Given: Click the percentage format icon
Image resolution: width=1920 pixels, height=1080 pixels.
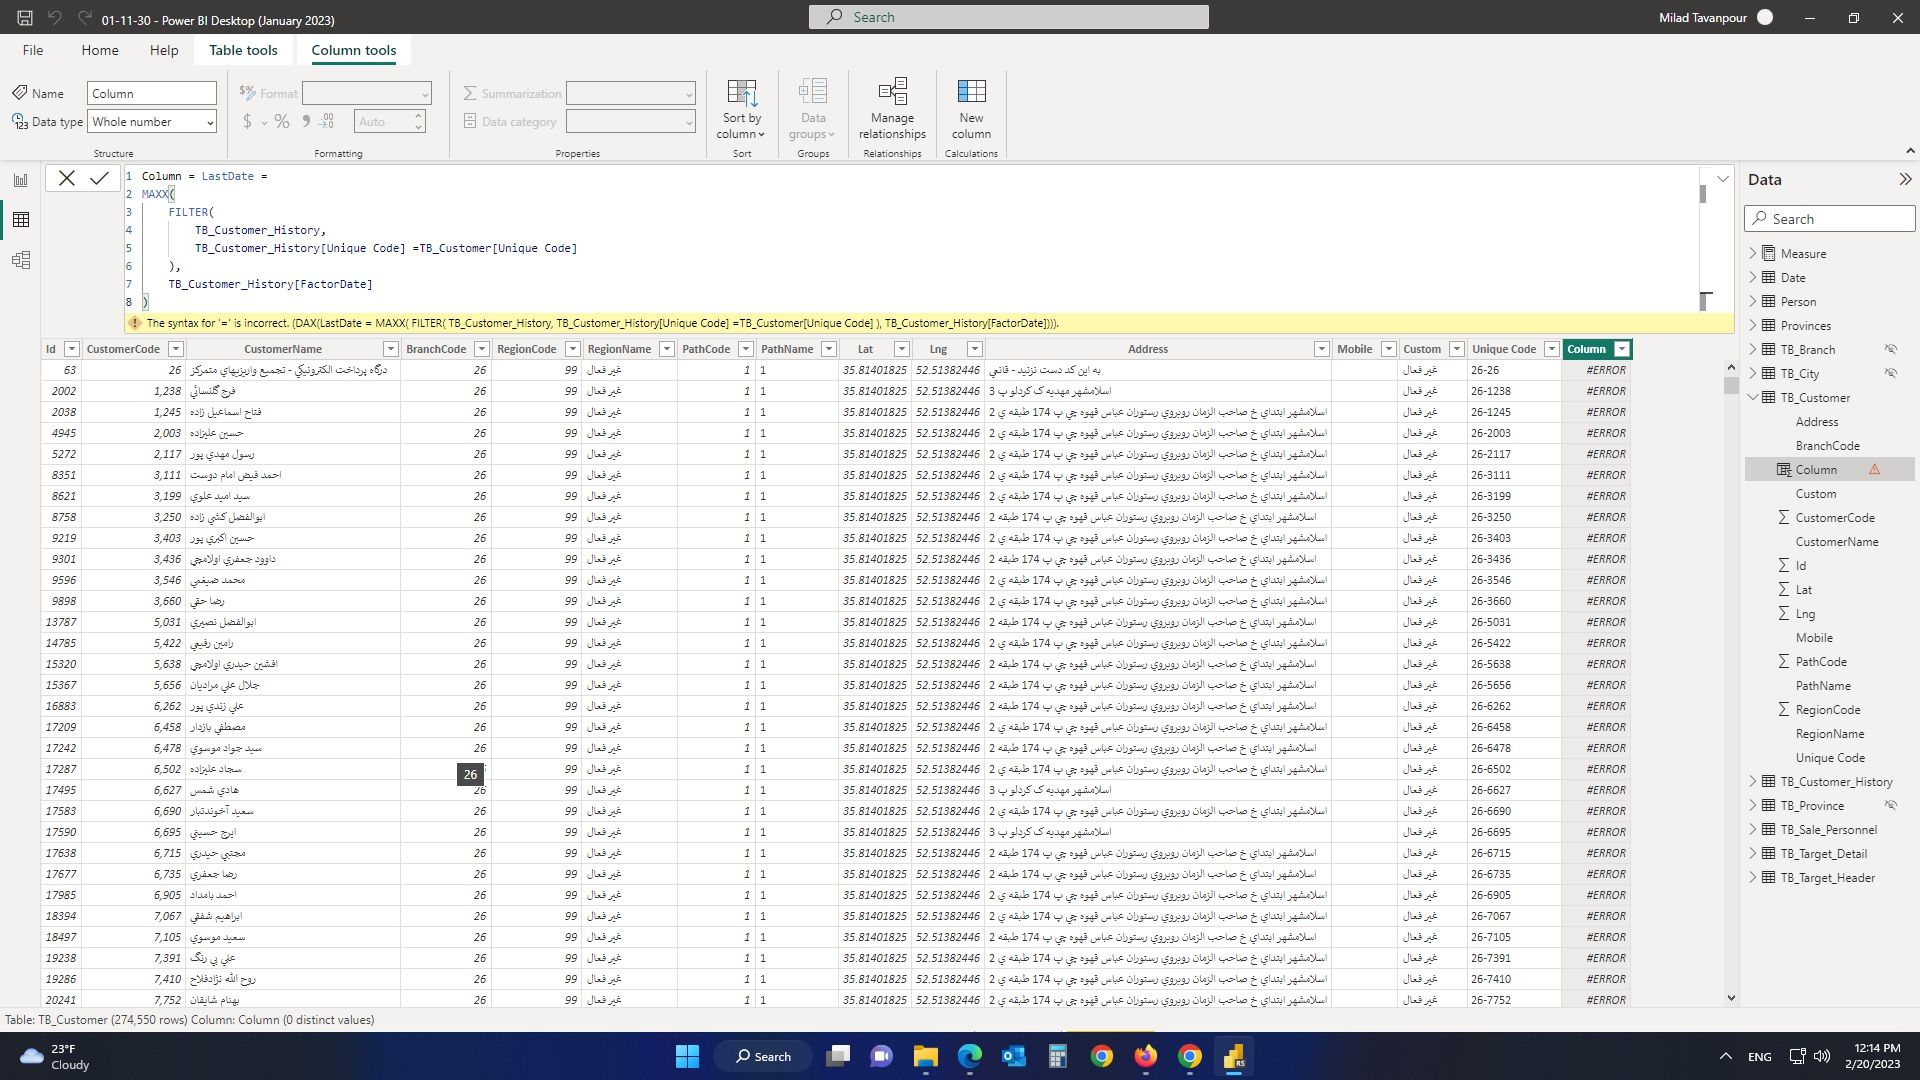Looking at the screenshot, I should pyautogui.click(x=282, y=122).
